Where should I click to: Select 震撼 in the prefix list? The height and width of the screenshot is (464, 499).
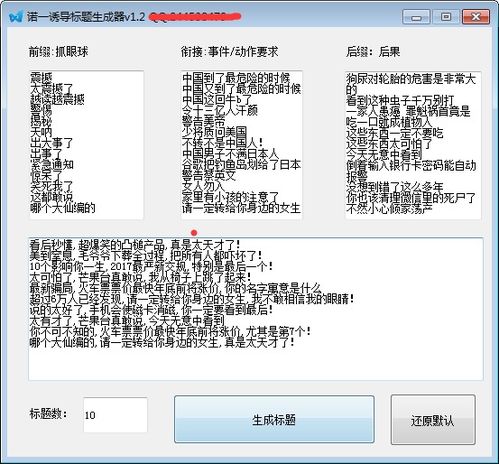[x=41, y=78]
